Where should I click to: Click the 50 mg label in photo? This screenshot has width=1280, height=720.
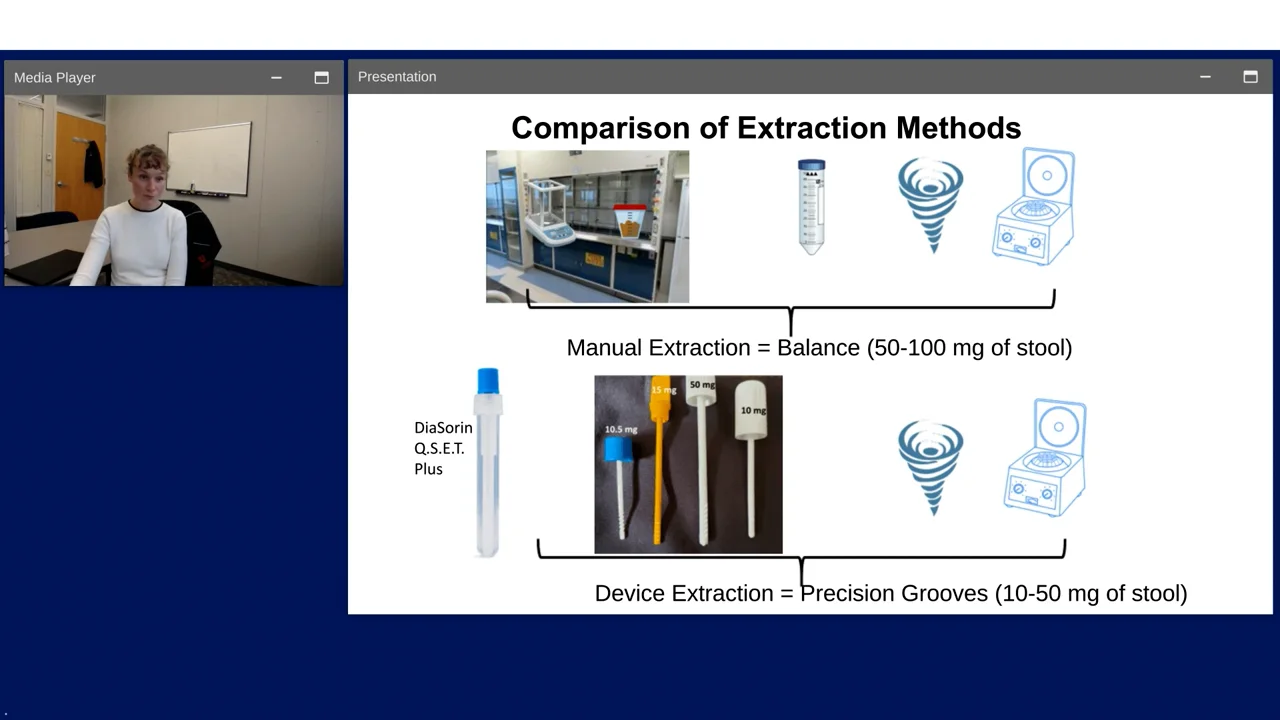701,384
